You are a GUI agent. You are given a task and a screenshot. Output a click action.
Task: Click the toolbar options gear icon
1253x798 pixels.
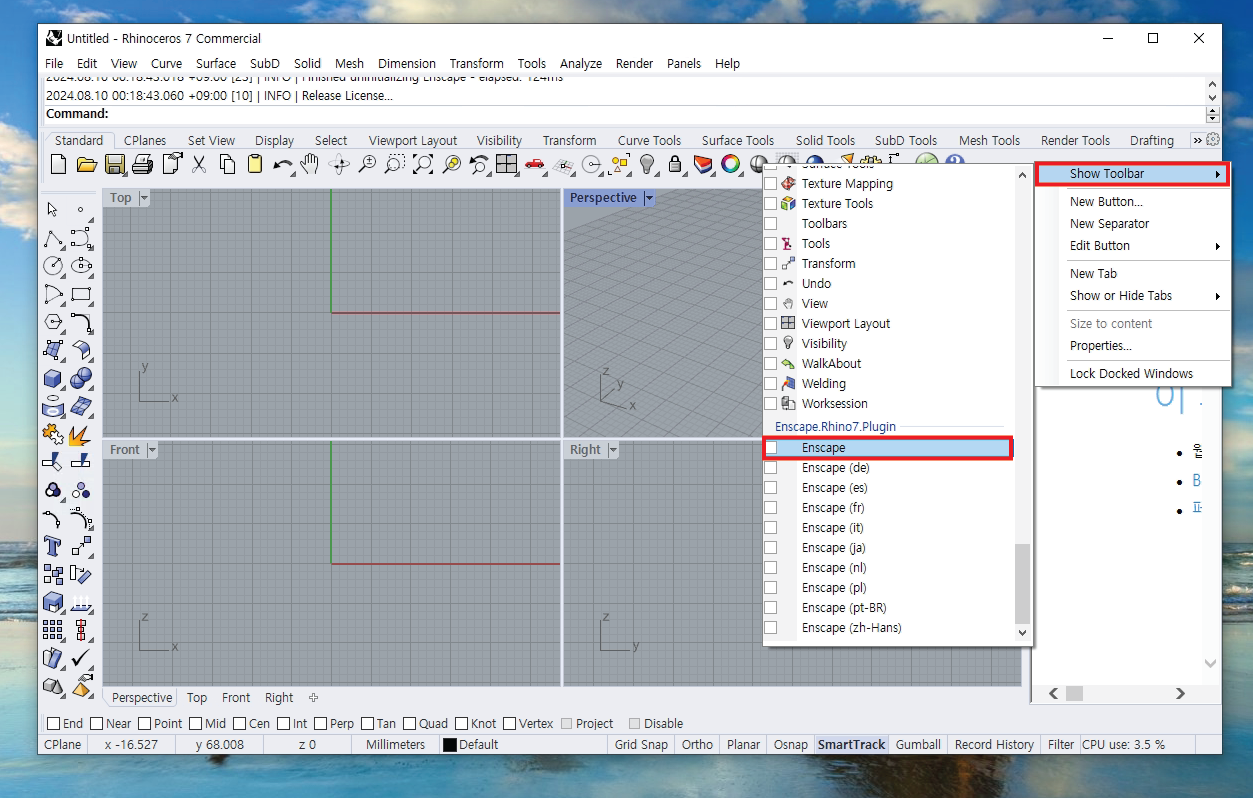[1213, 140]
